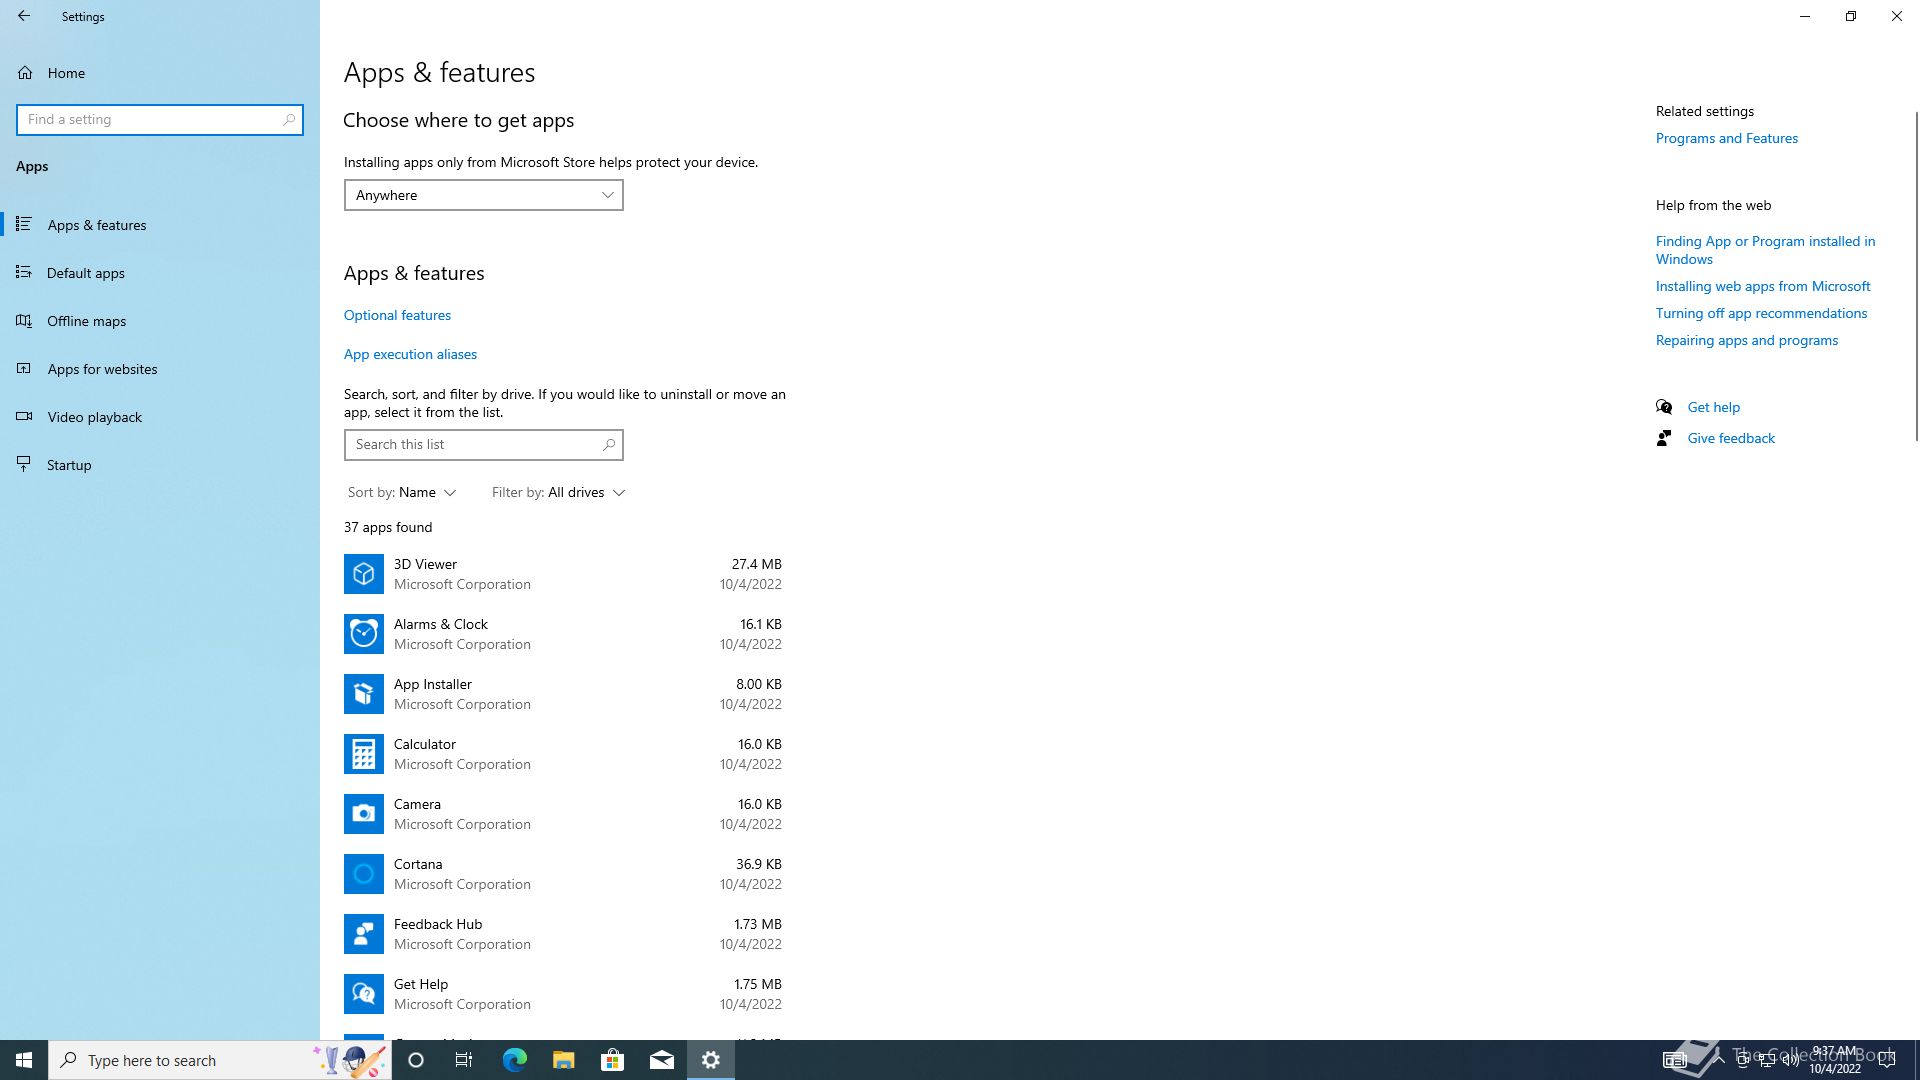Click the volume icon in system tray
Screen dimensions: 1920x1080
point(1790,1060)
